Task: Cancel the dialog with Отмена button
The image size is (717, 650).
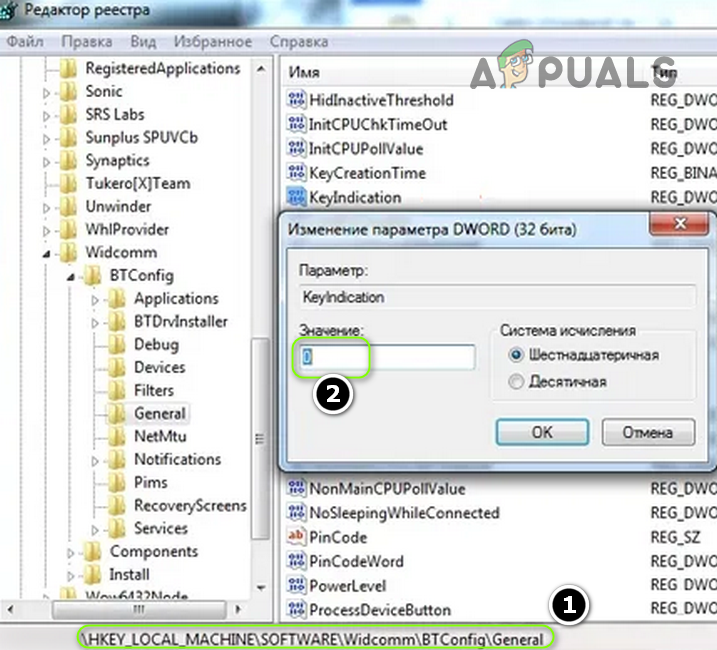Action: 648,432
